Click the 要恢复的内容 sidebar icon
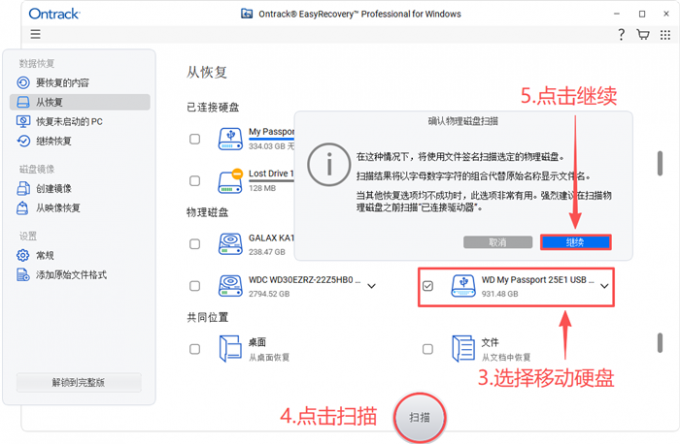 coord(23,82)
